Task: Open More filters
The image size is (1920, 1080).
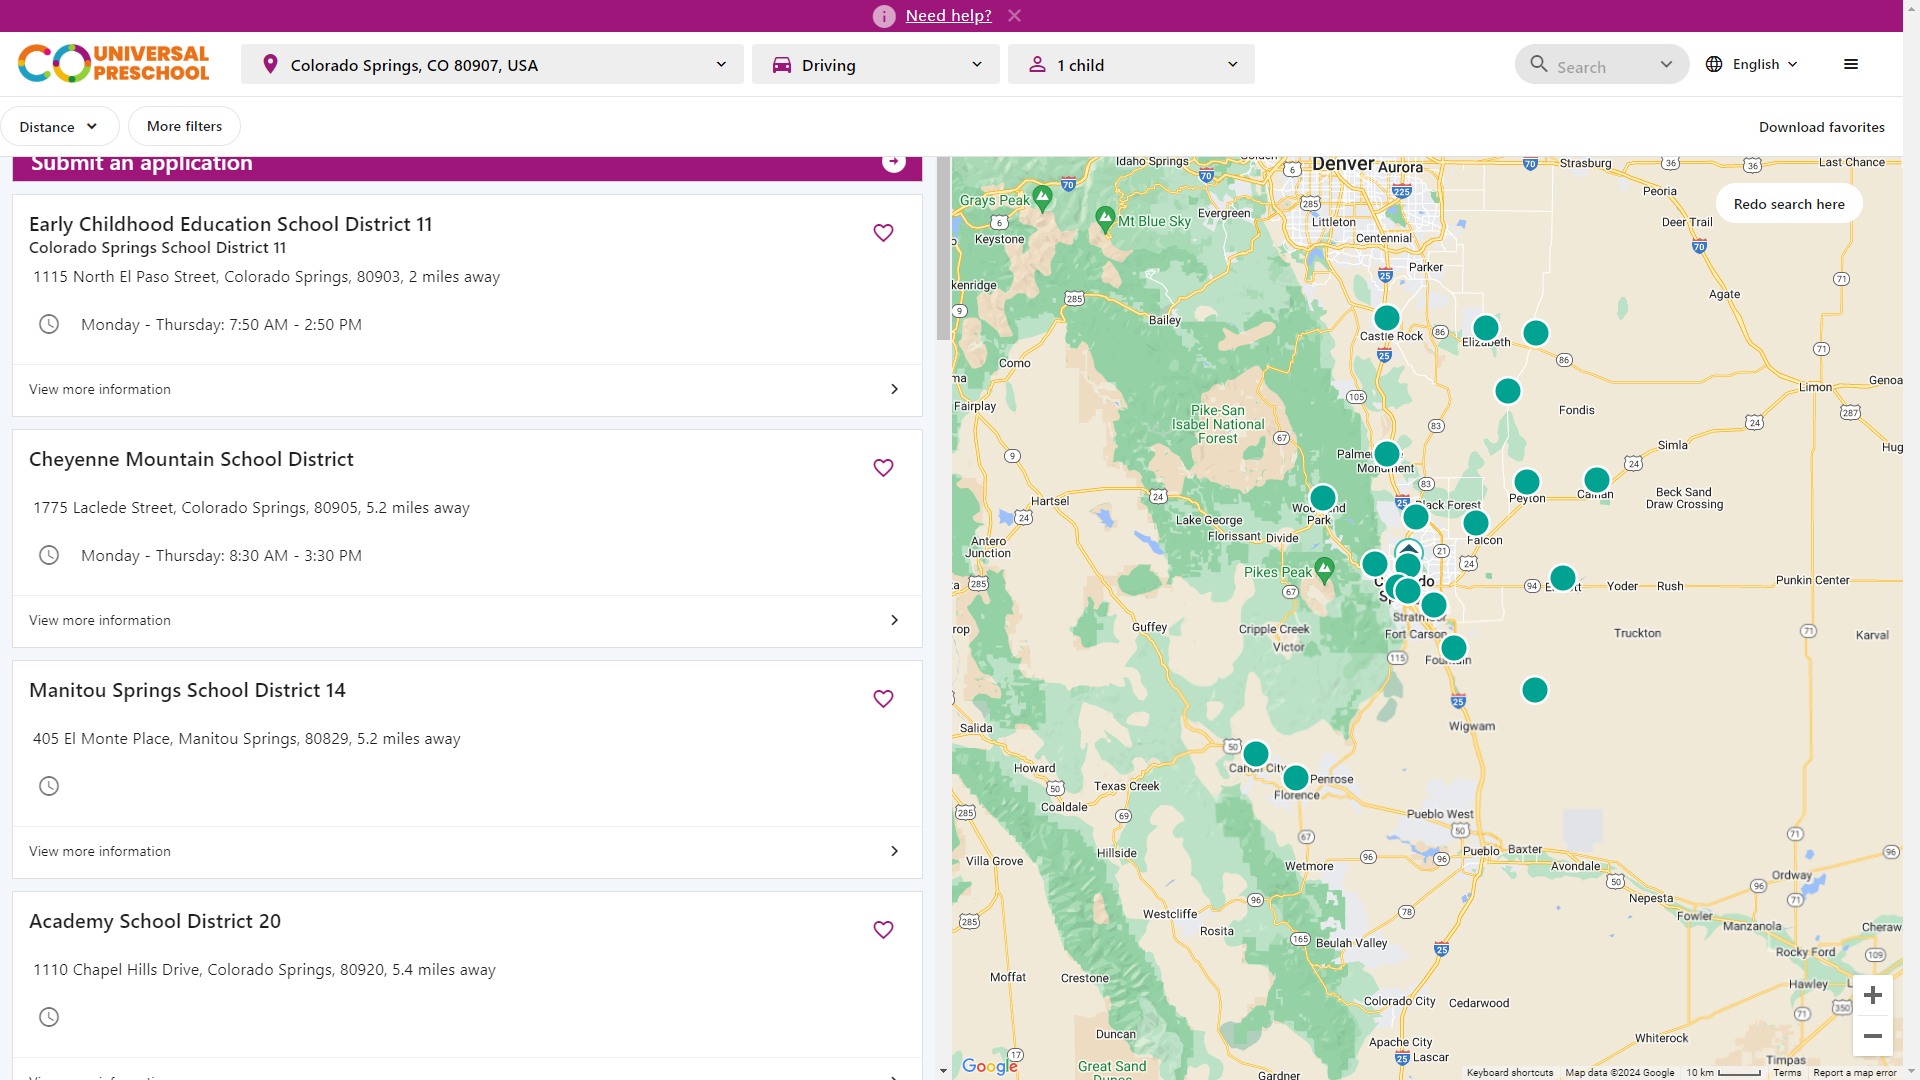Action: click(x=184, y=126)
